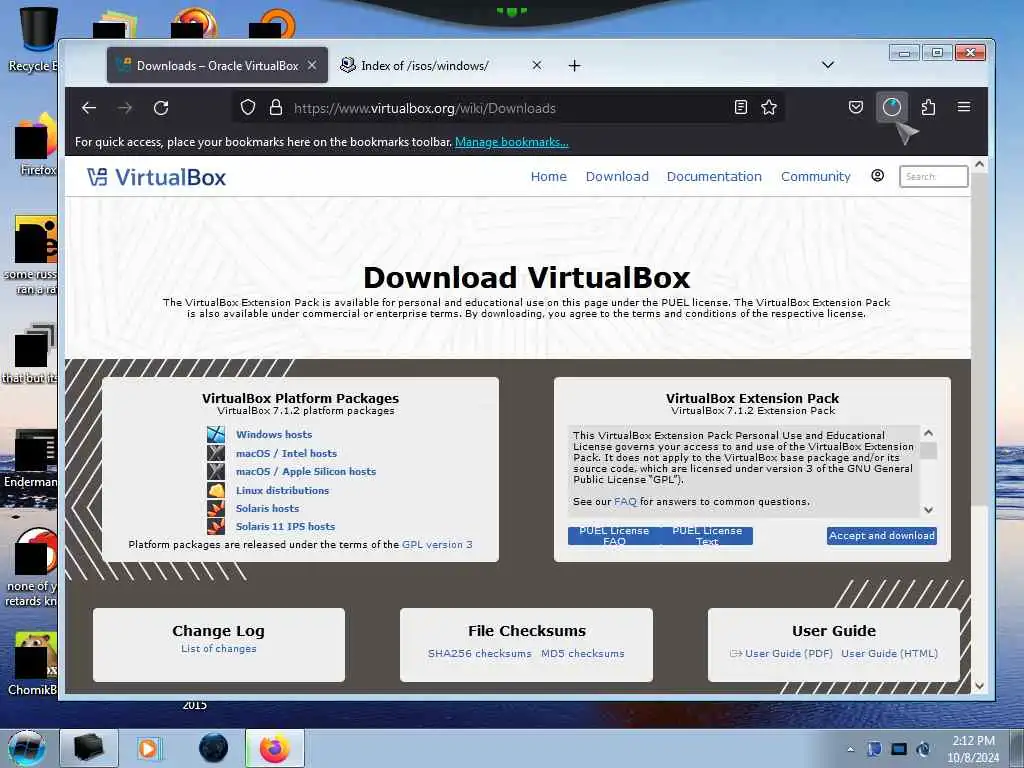Click the VirtualBox logo in site header
This screenshot has width=1024, height=768.
pyautogui.click(x=157, y=177)
